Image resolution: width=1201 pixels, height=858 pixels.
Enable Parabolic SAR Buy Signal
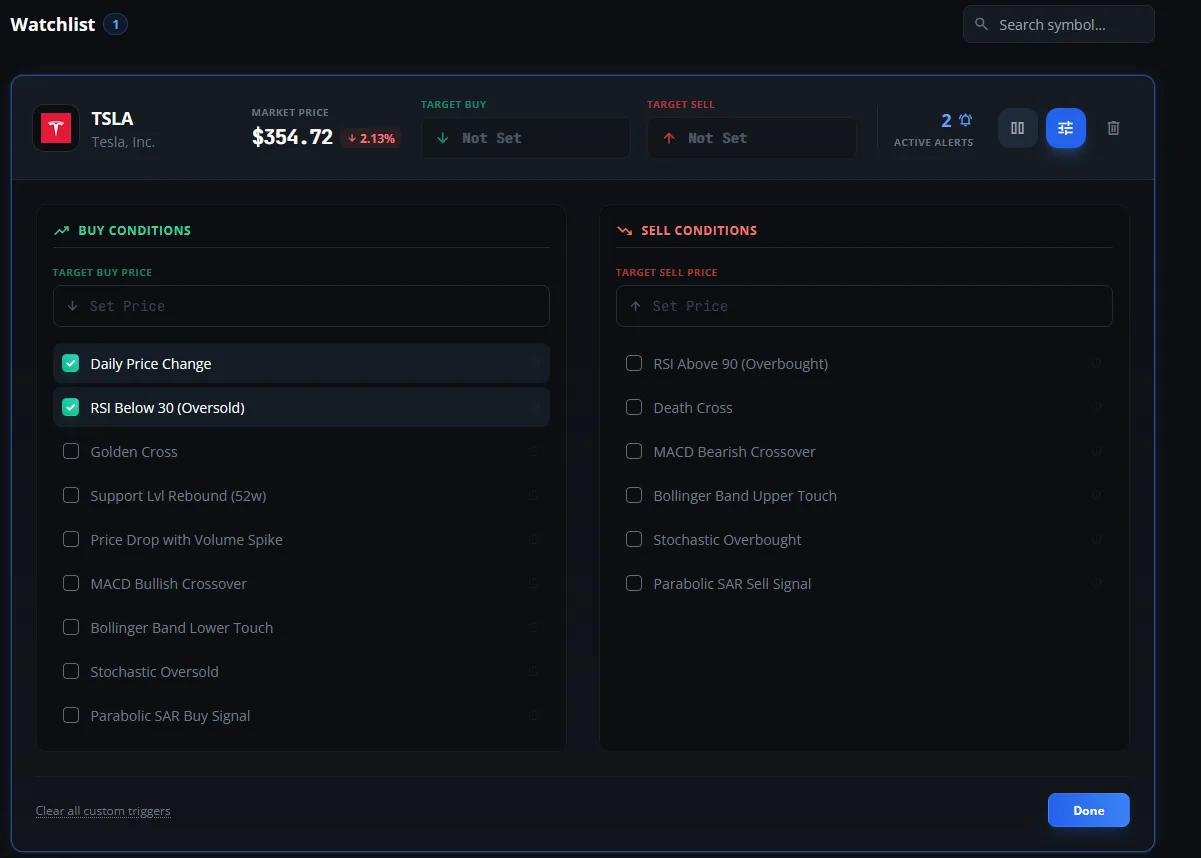click(x=71, y=715)
